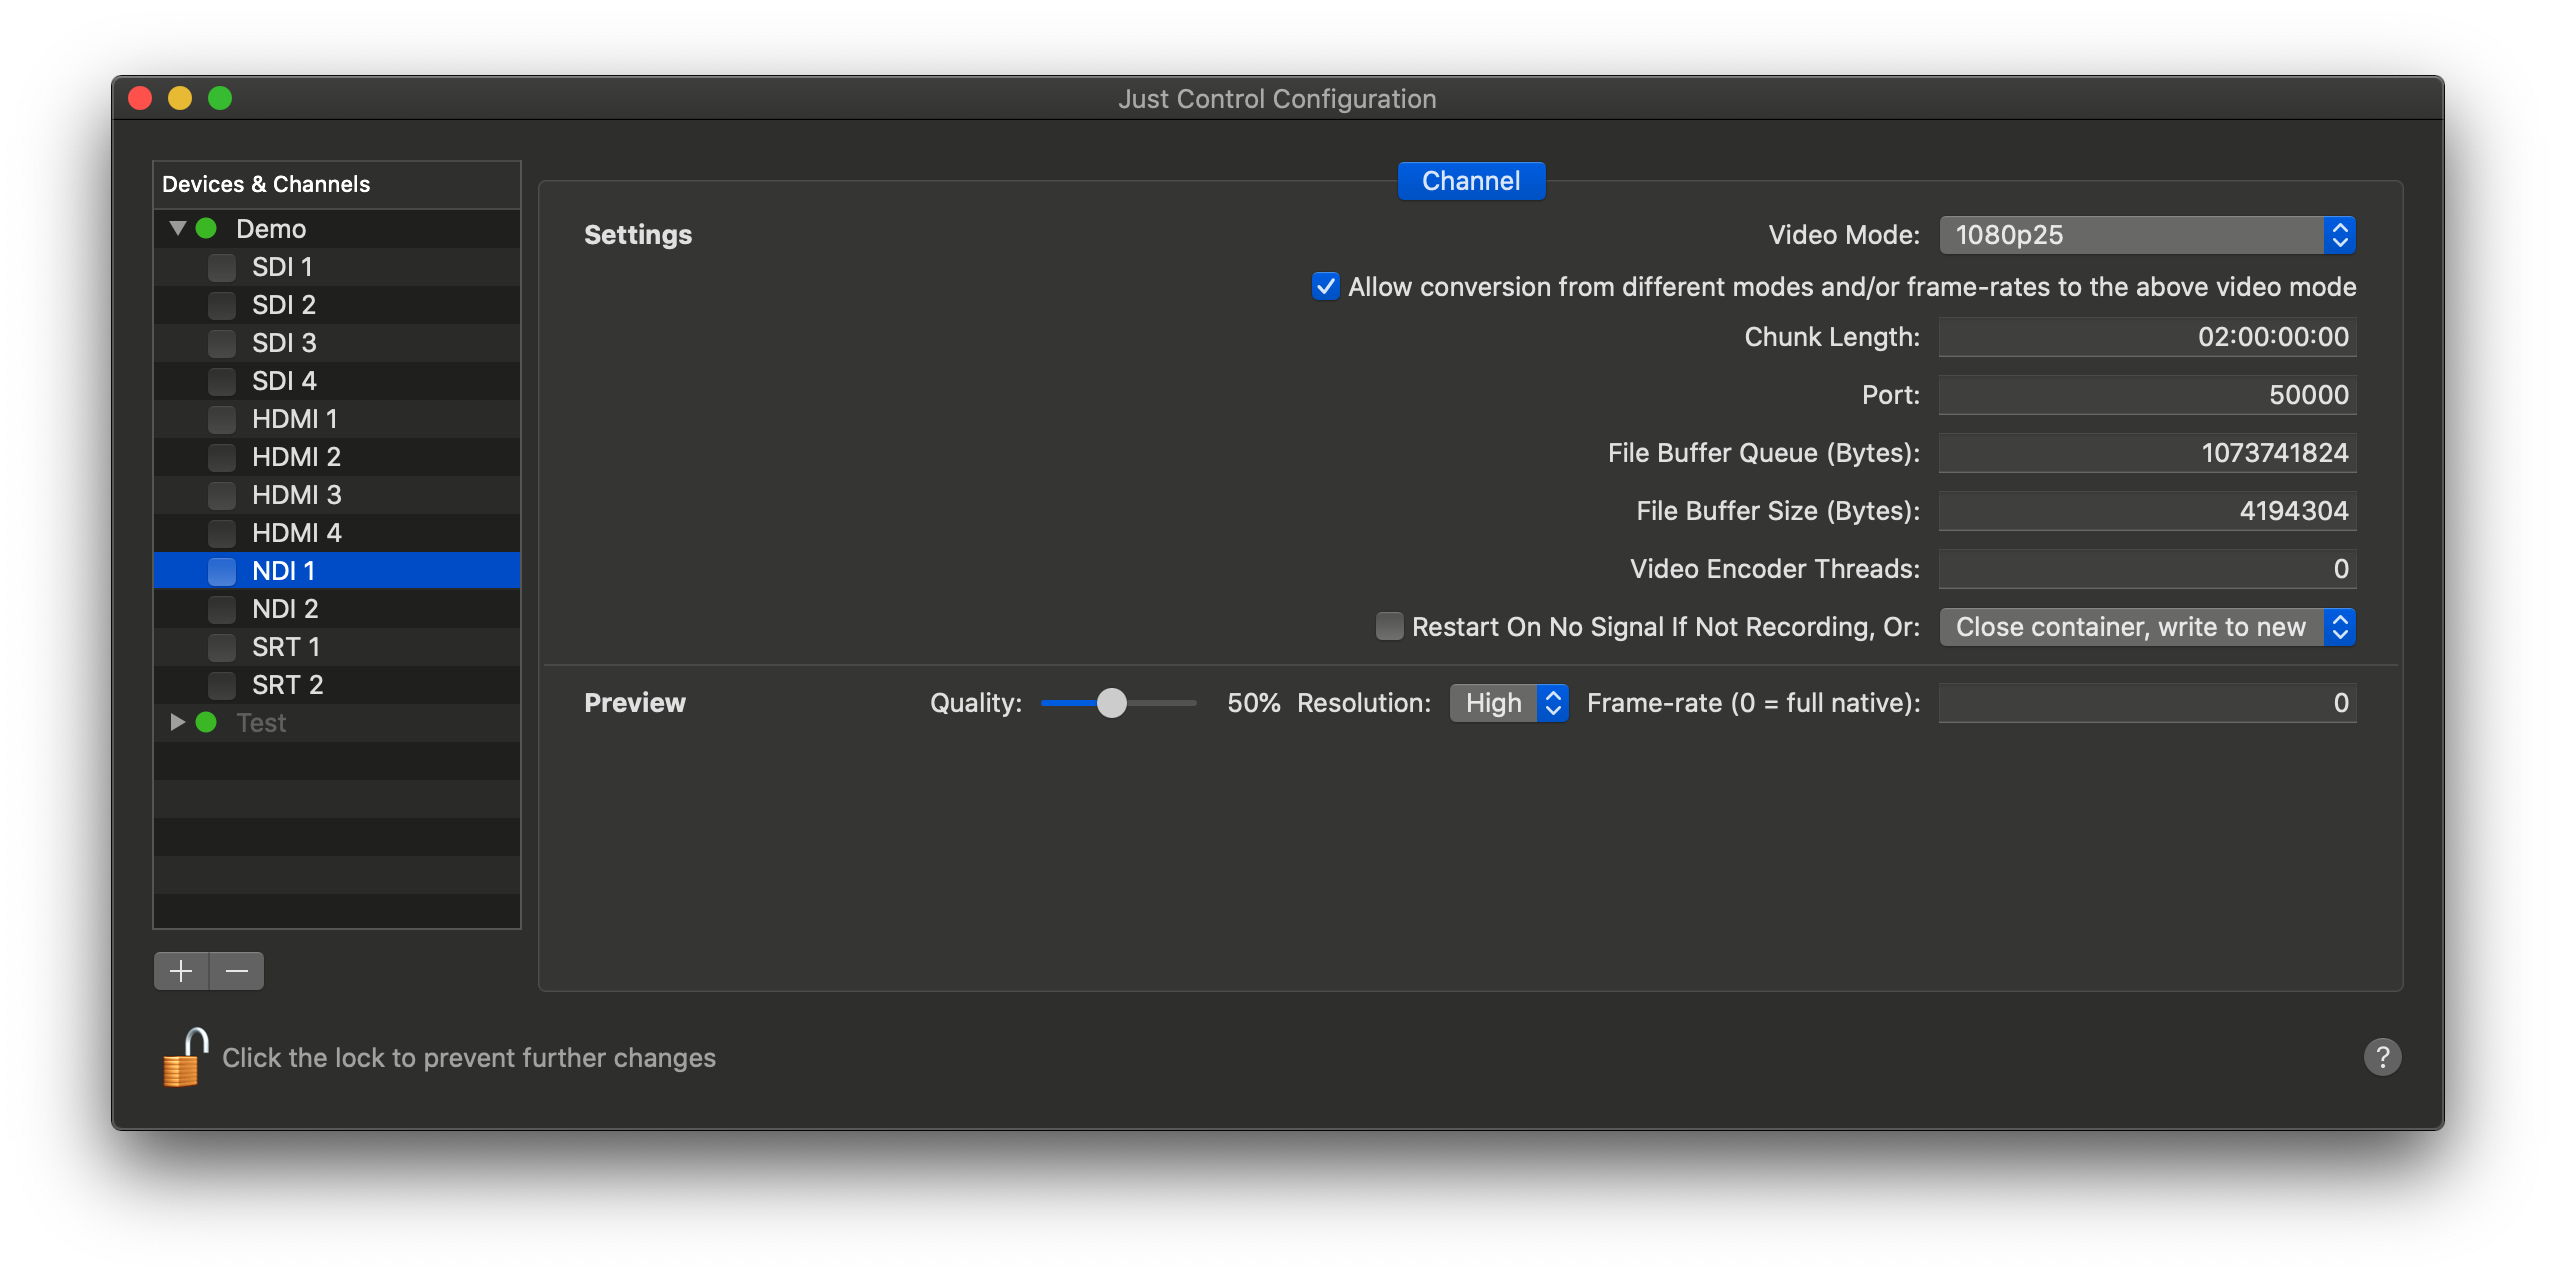Click the Devices & Channels header
Viewport: 2556px width, 1278px height.
click(337, 184)
